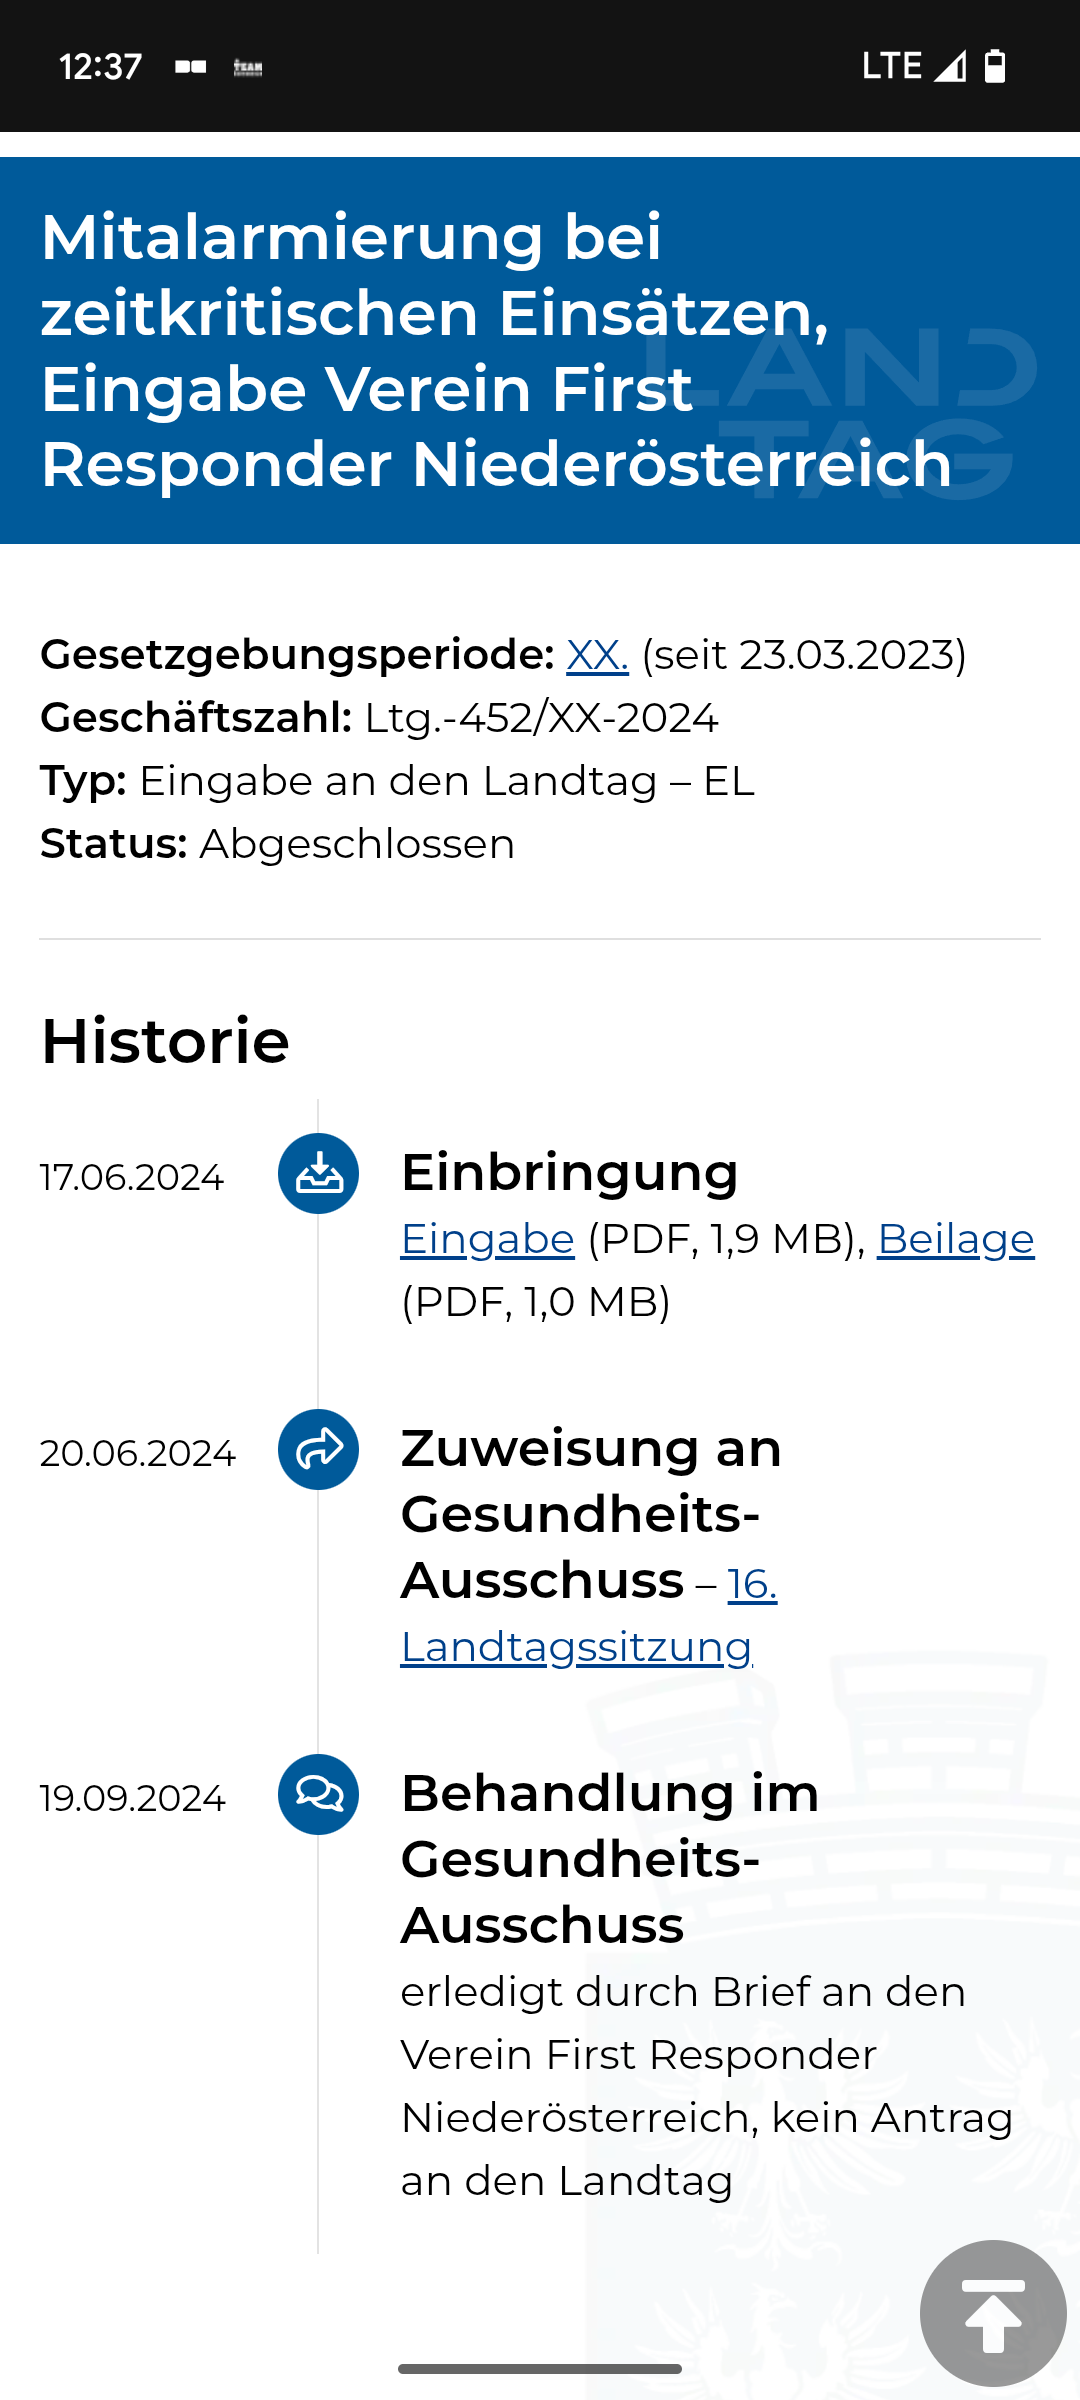Image resolution: width=1080 pixels, height=2400 pixels.
Task: Tap the 19.09.2024 timeline date
Action: click(133, 1798)
